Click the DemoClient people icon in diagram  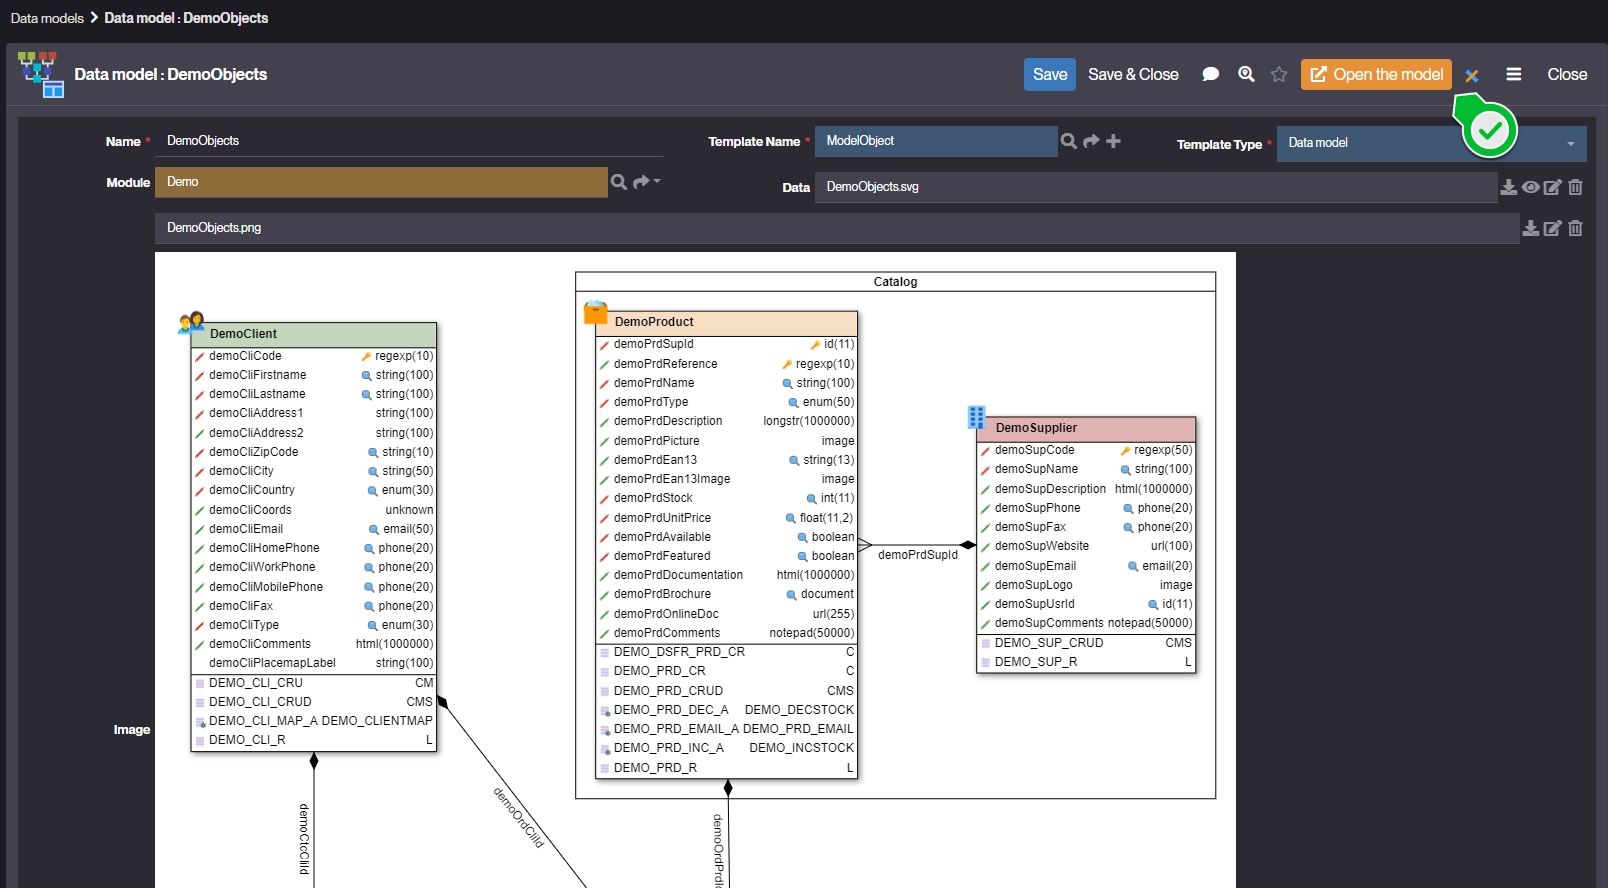pyautogui.click(x=192, y=322)
